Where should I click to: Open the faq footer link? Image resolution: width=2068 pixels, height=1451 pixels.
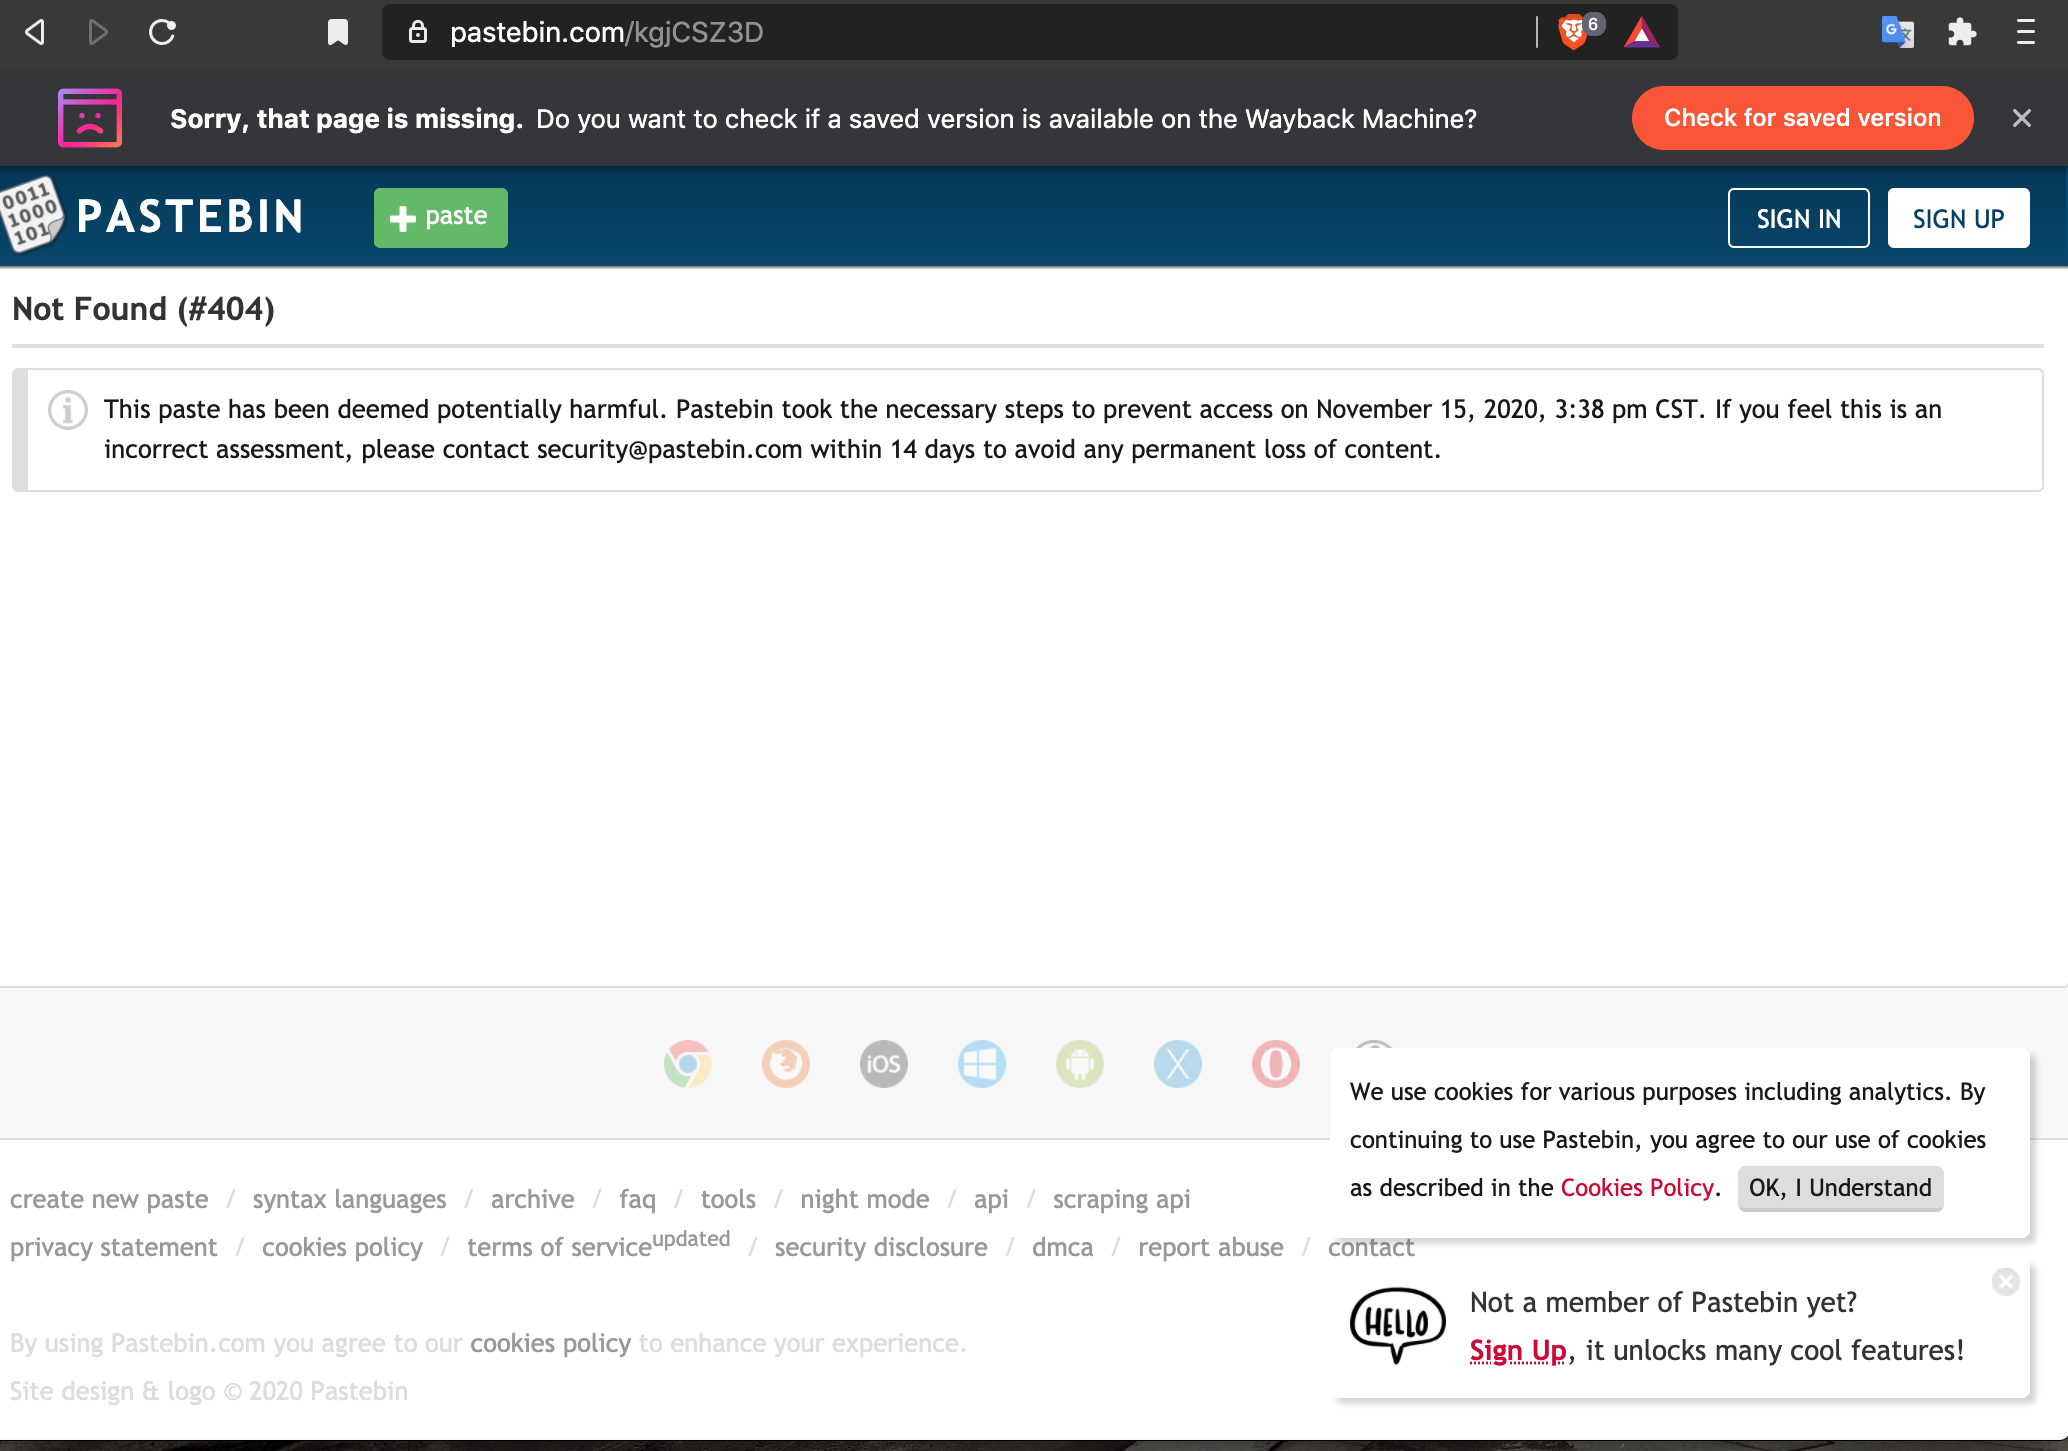(637, 1199)
